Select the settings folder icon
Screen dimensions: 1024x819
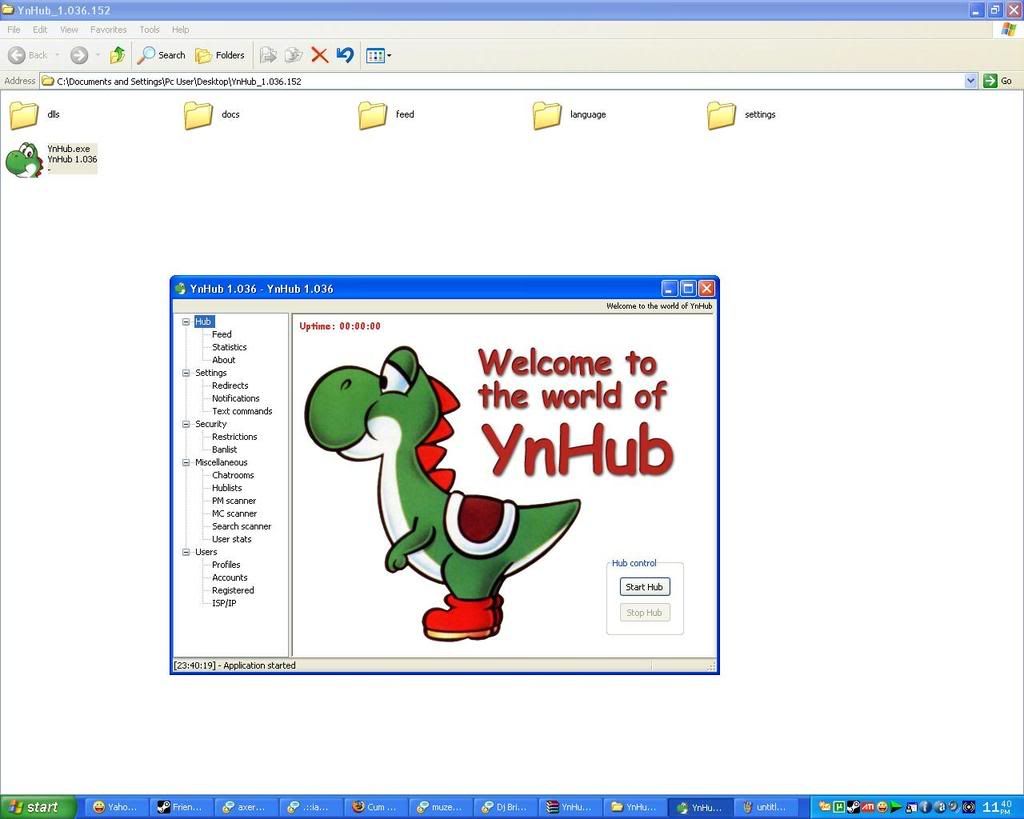(721, 115)
